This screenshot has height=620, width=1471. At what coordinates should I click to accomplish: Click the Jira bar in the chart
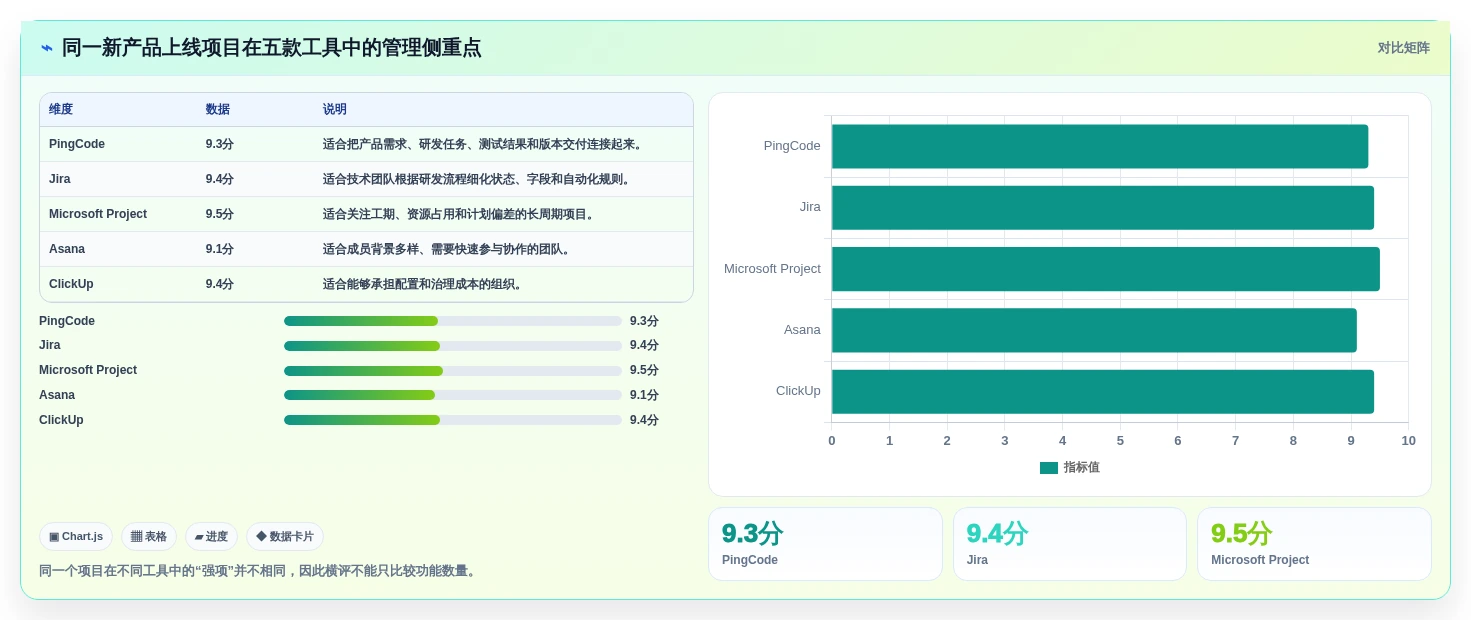1103,207
